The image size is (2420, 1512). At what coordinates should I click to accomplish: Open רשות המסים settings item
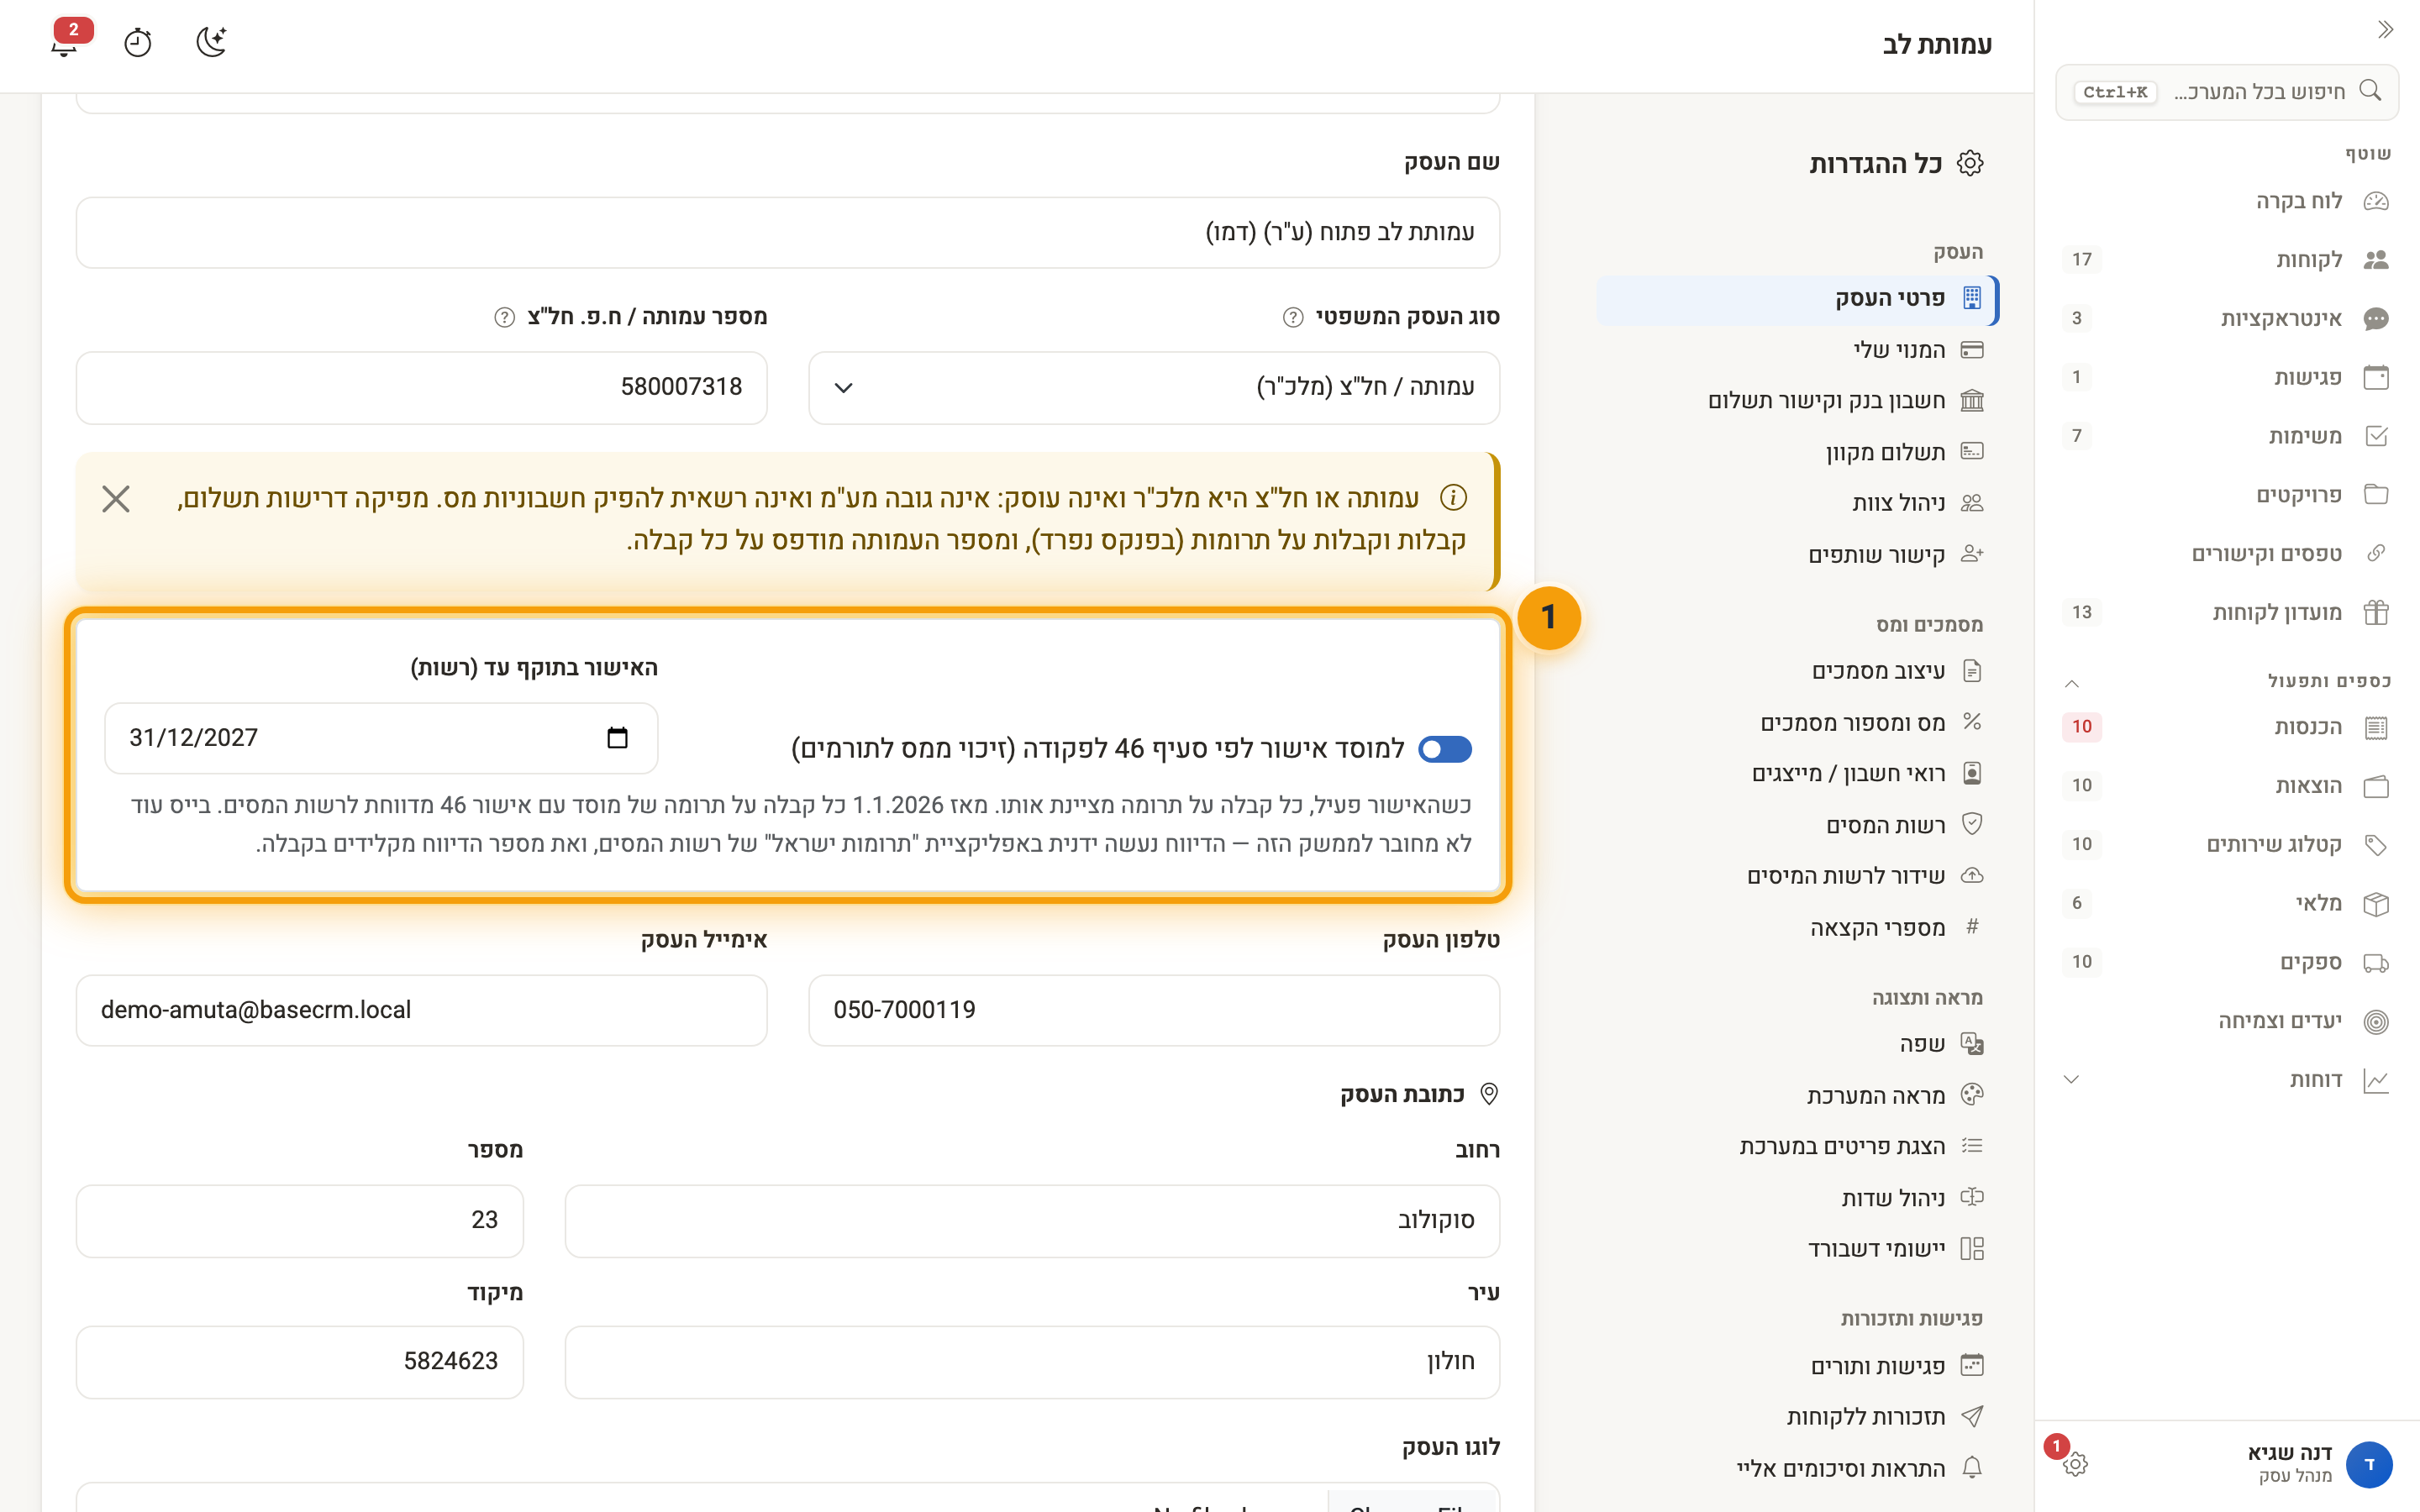(1797, 825)
